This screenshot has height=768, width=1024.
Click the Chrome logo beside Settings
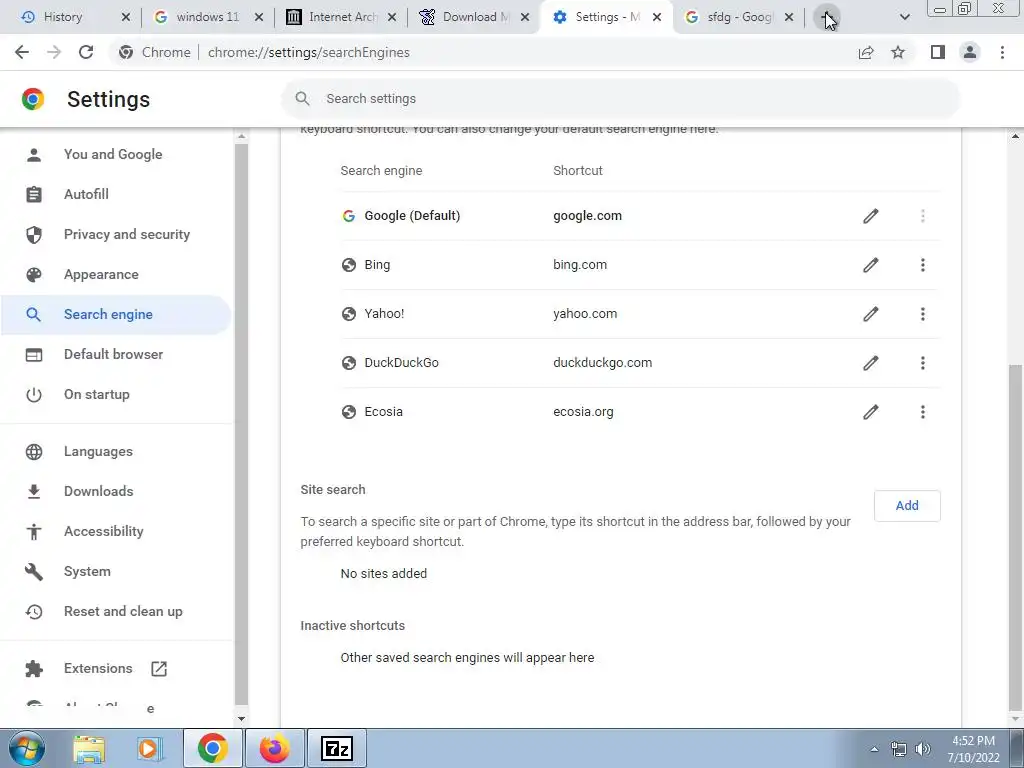(x=33, y=99)
